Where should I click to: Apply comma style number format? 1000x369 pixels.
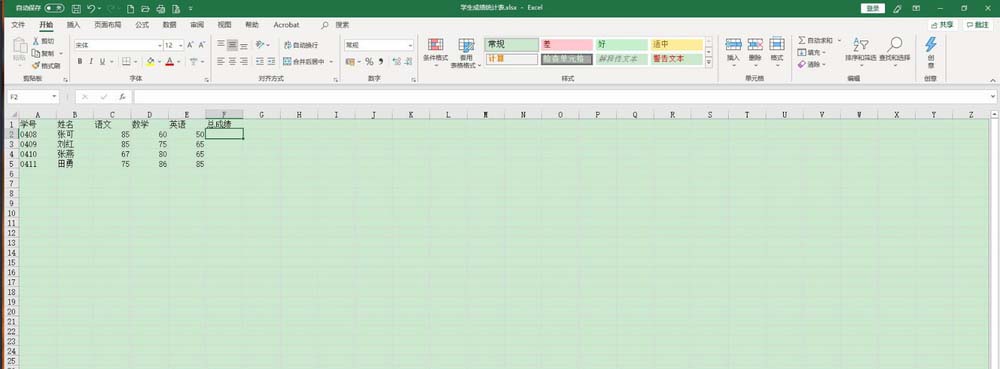coord(381,62)
